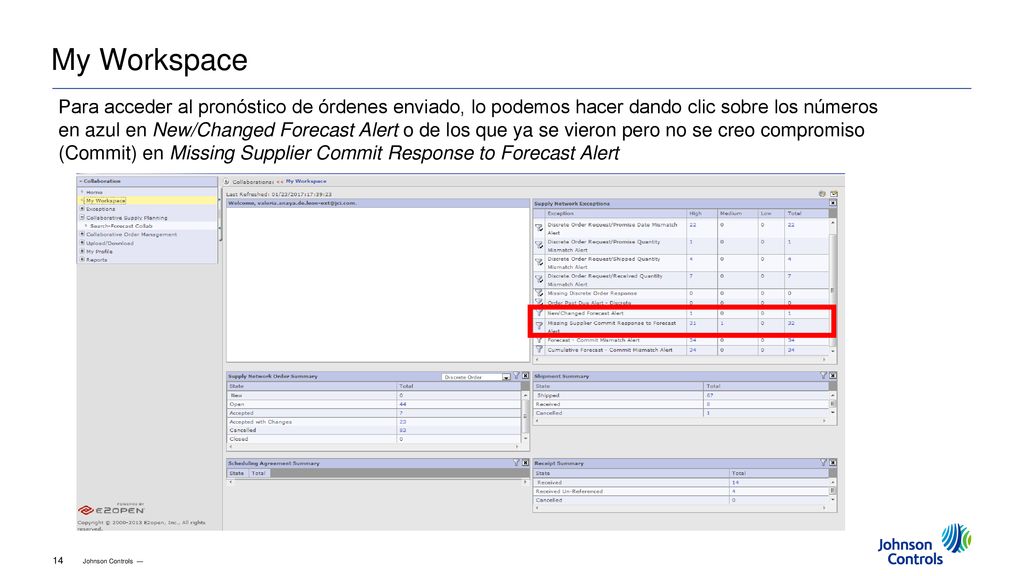Image resolution: width=1024 pixels, height=576 pixels.
Task: Click the Accepted row in Order Summary
Action: pos(374,413)
